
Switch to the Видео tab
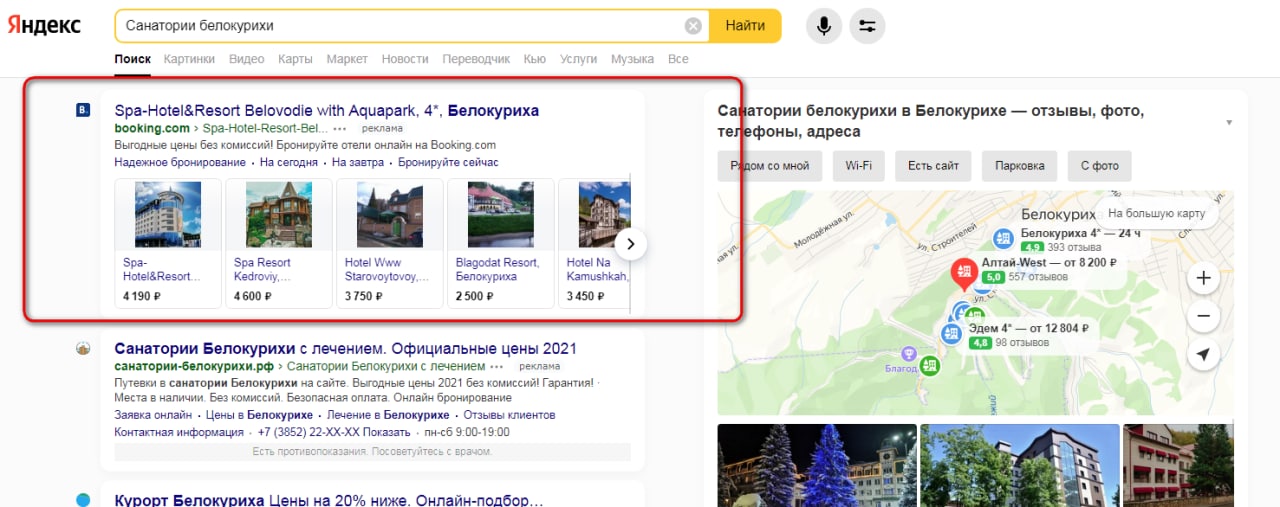click(246, 59)
